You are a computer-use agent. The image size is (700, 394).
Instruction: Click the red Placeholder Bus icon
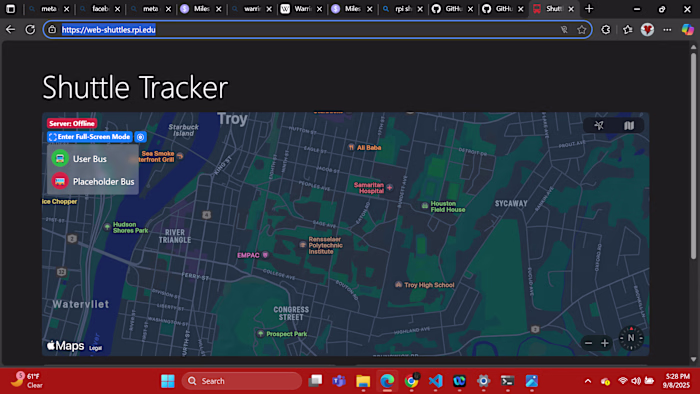60,181
